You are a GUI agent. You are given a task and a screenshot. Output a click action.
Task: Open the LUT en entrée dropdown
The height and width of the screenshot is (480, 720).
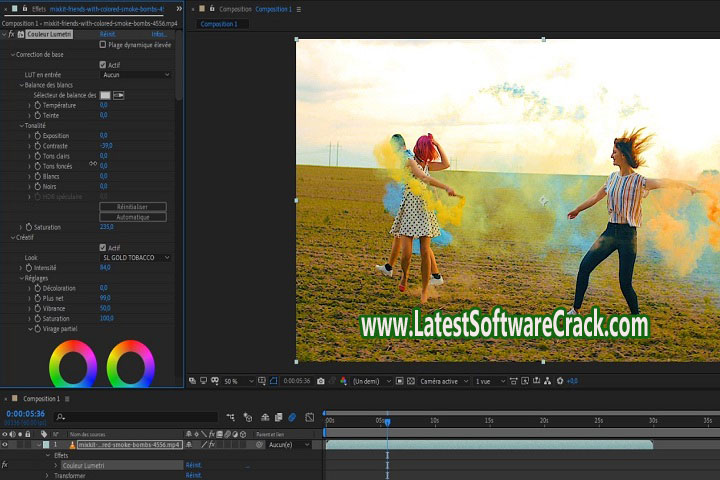pyautogui.click(x=136, y=75)
